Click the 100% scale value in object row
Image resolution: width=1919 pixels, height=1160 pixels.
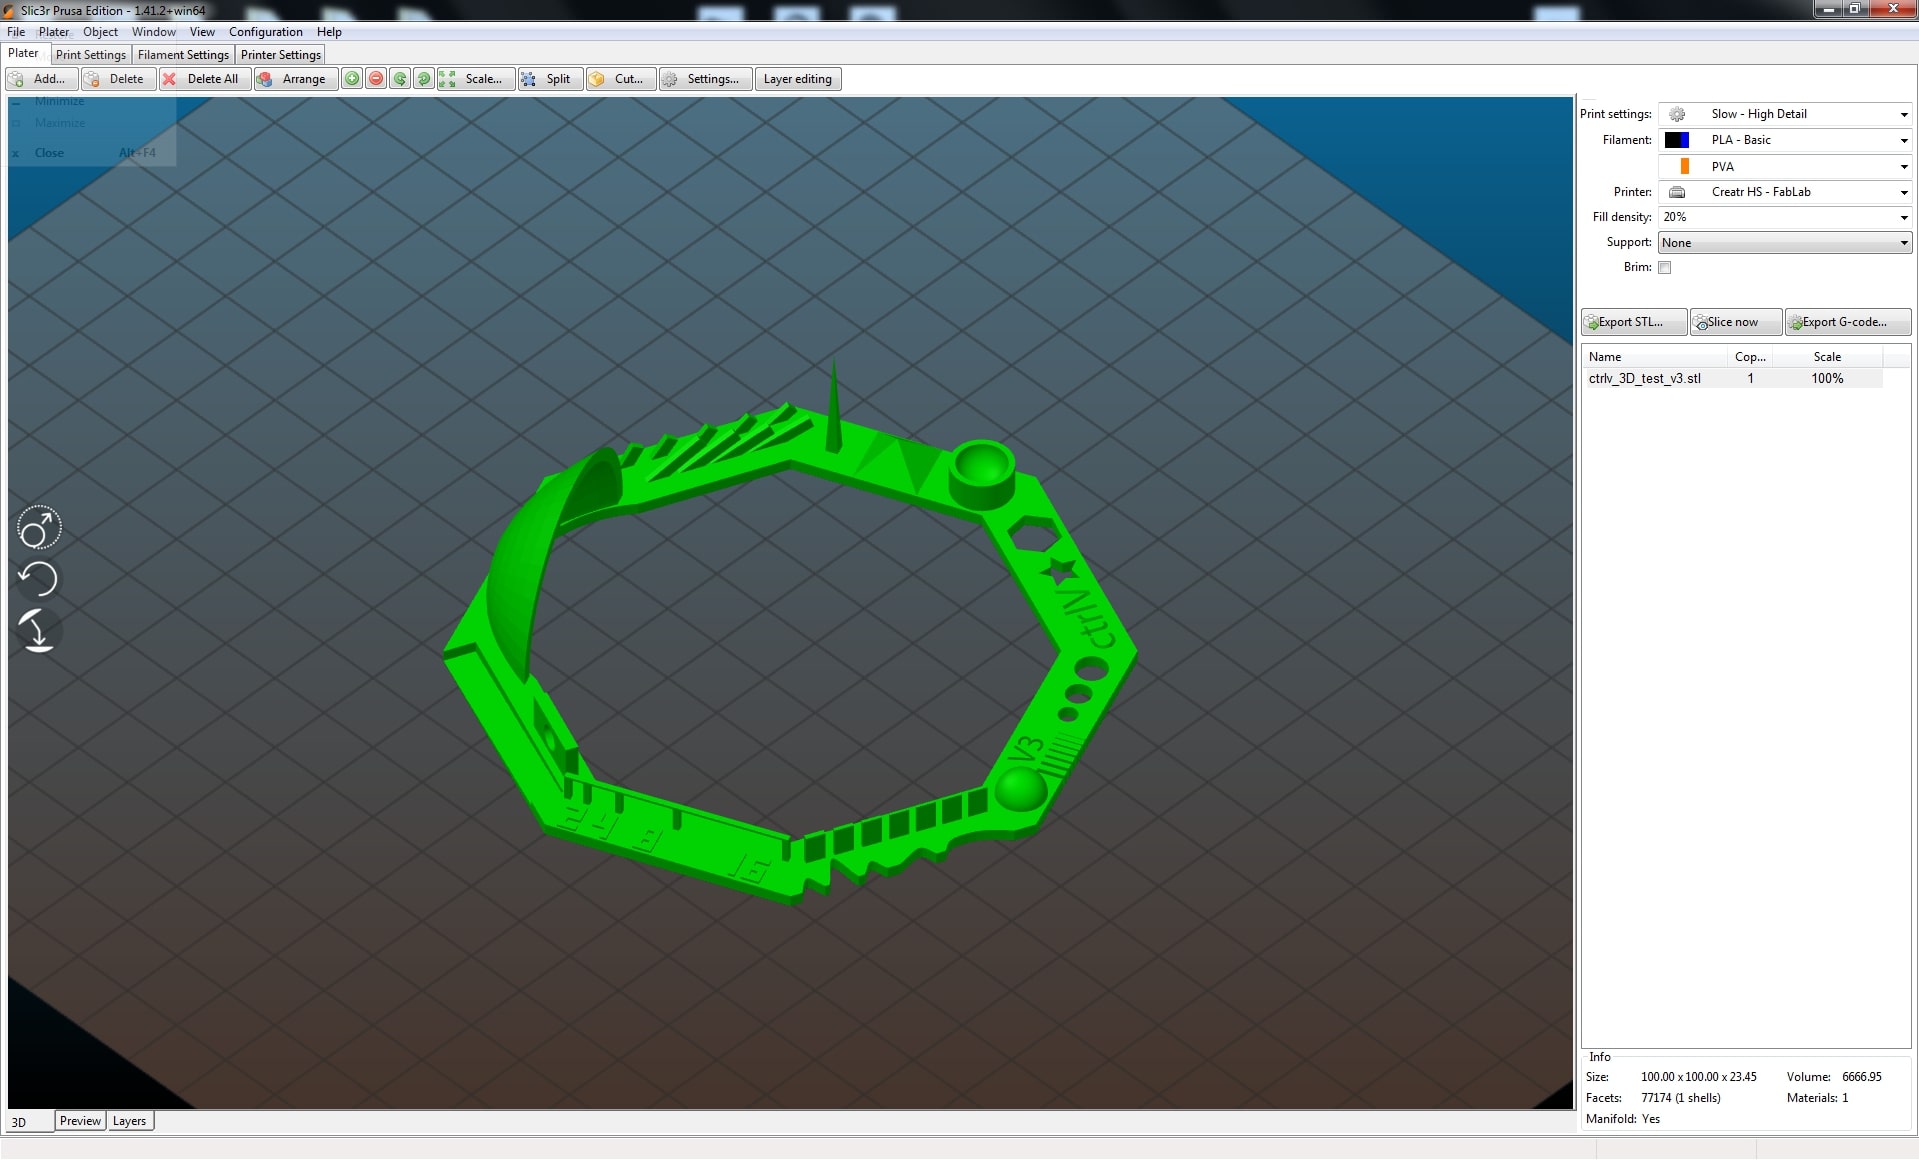point(1827,378)
